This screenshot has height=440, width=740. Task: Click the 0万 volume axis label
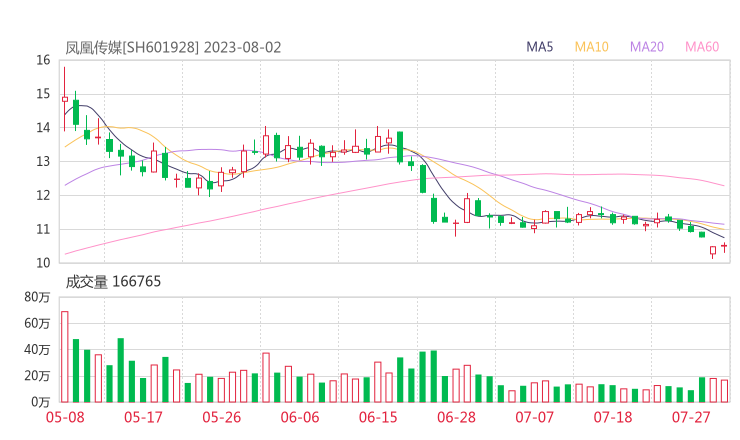pos(41,402)
